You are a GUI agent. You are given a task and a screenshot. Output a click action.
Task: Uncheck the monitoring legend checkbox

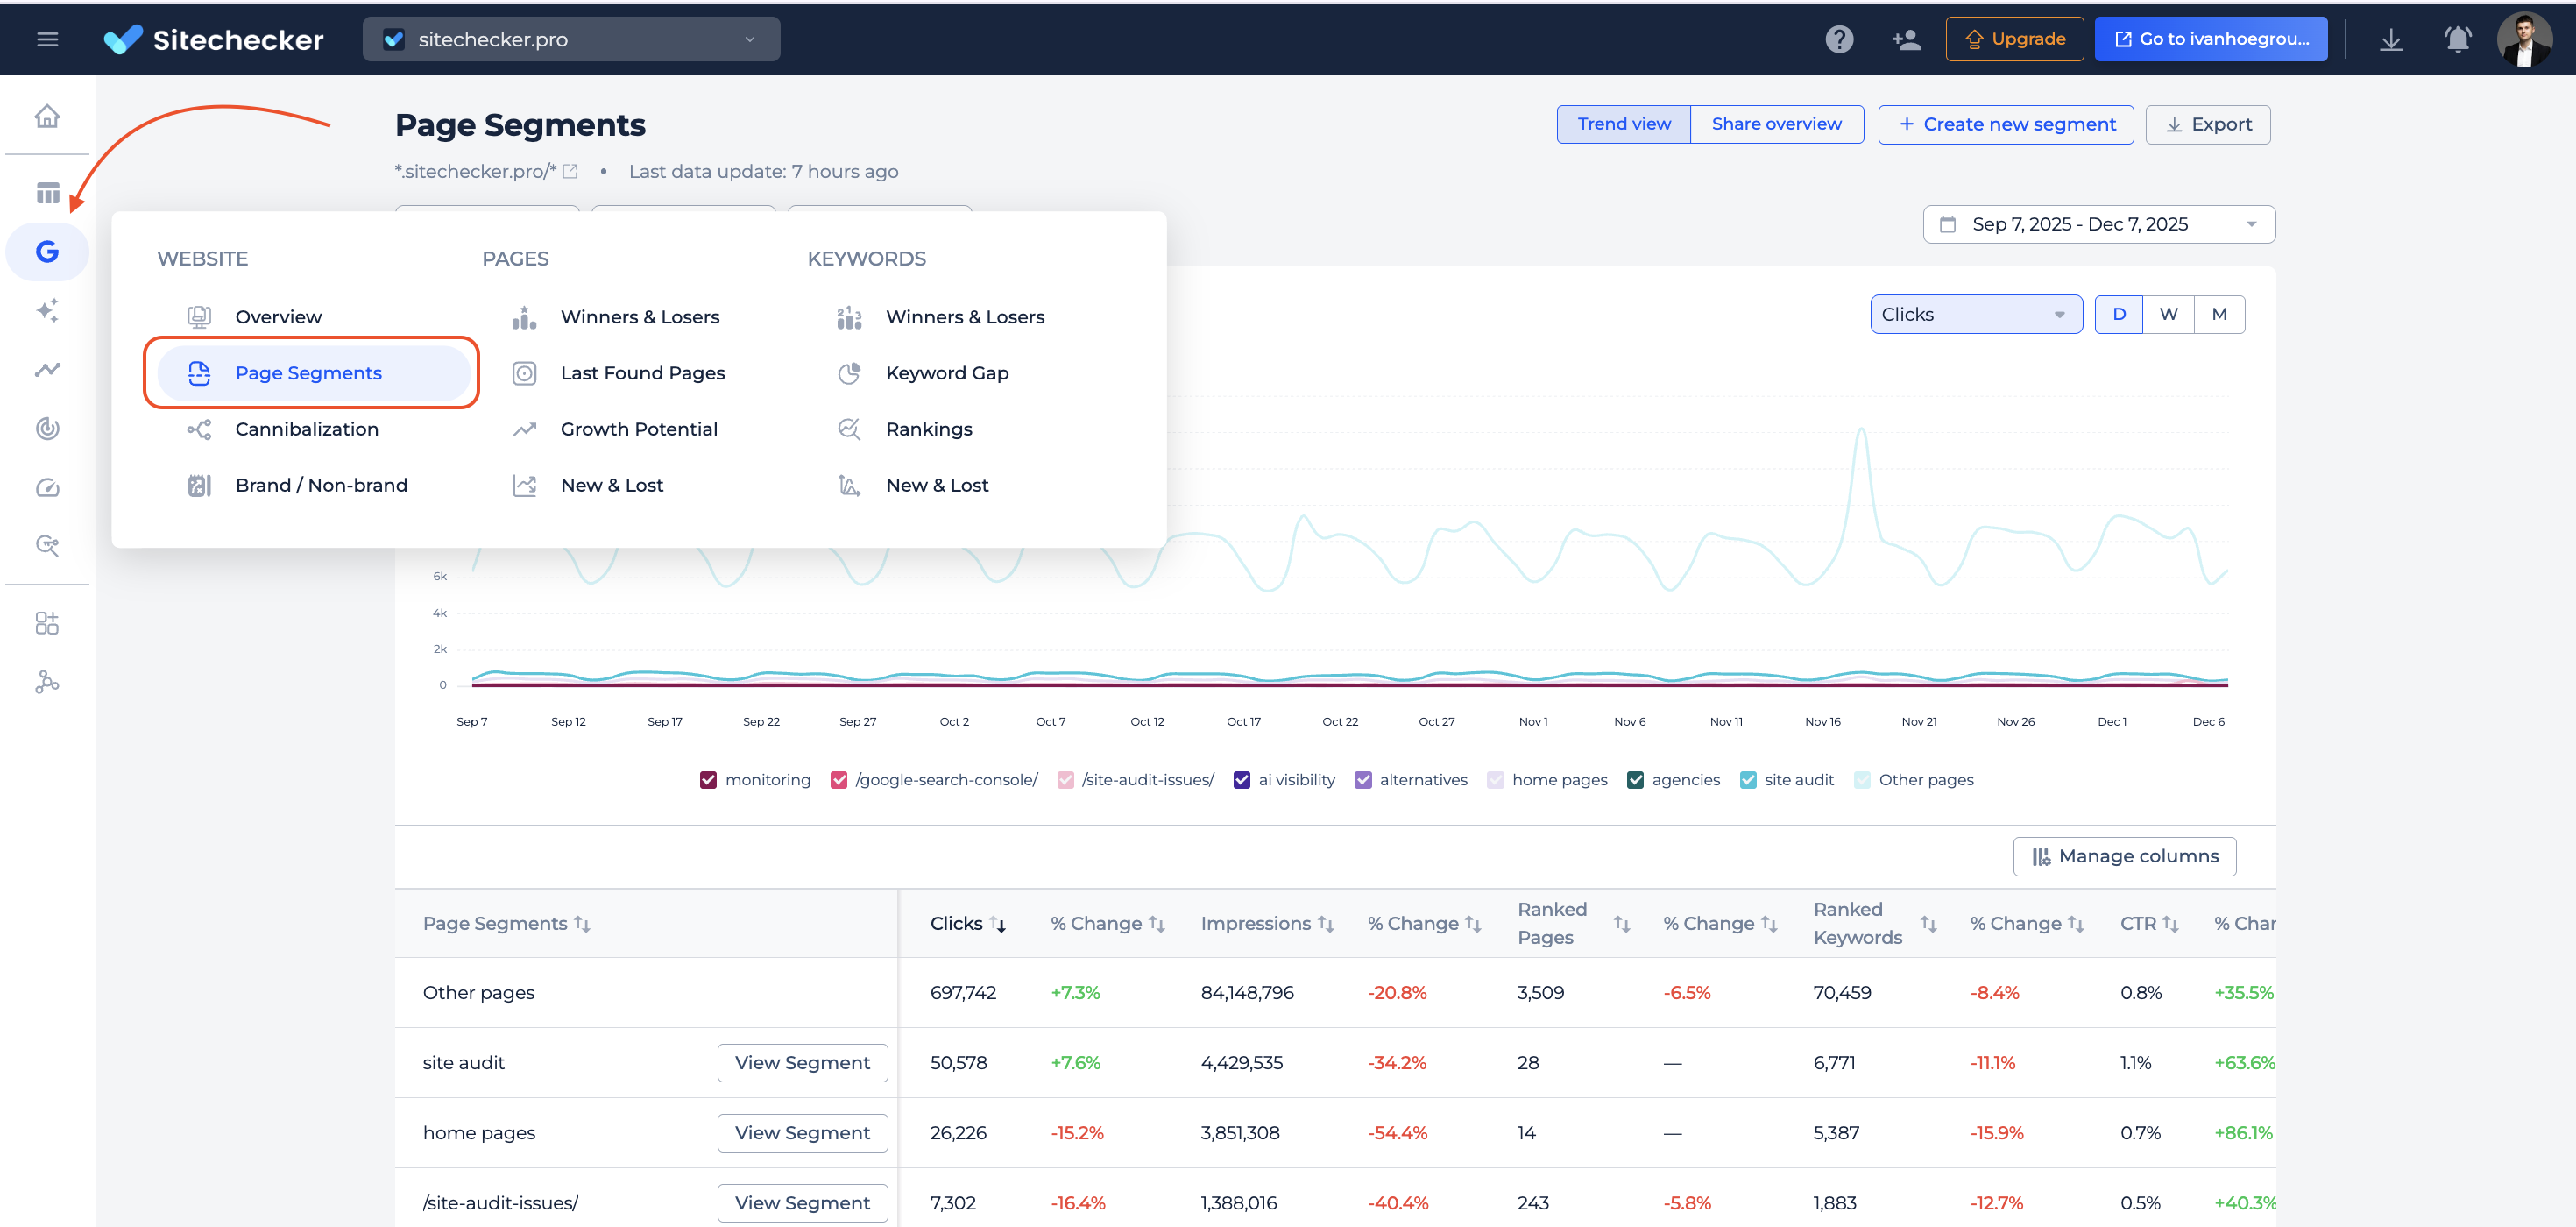[x=709, y=780]
